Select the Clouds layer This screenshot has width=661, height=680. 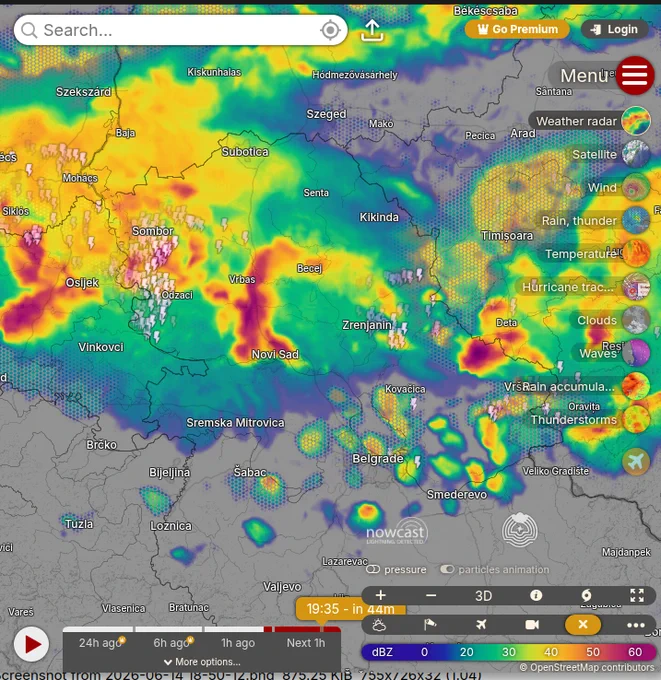[635, 320]
